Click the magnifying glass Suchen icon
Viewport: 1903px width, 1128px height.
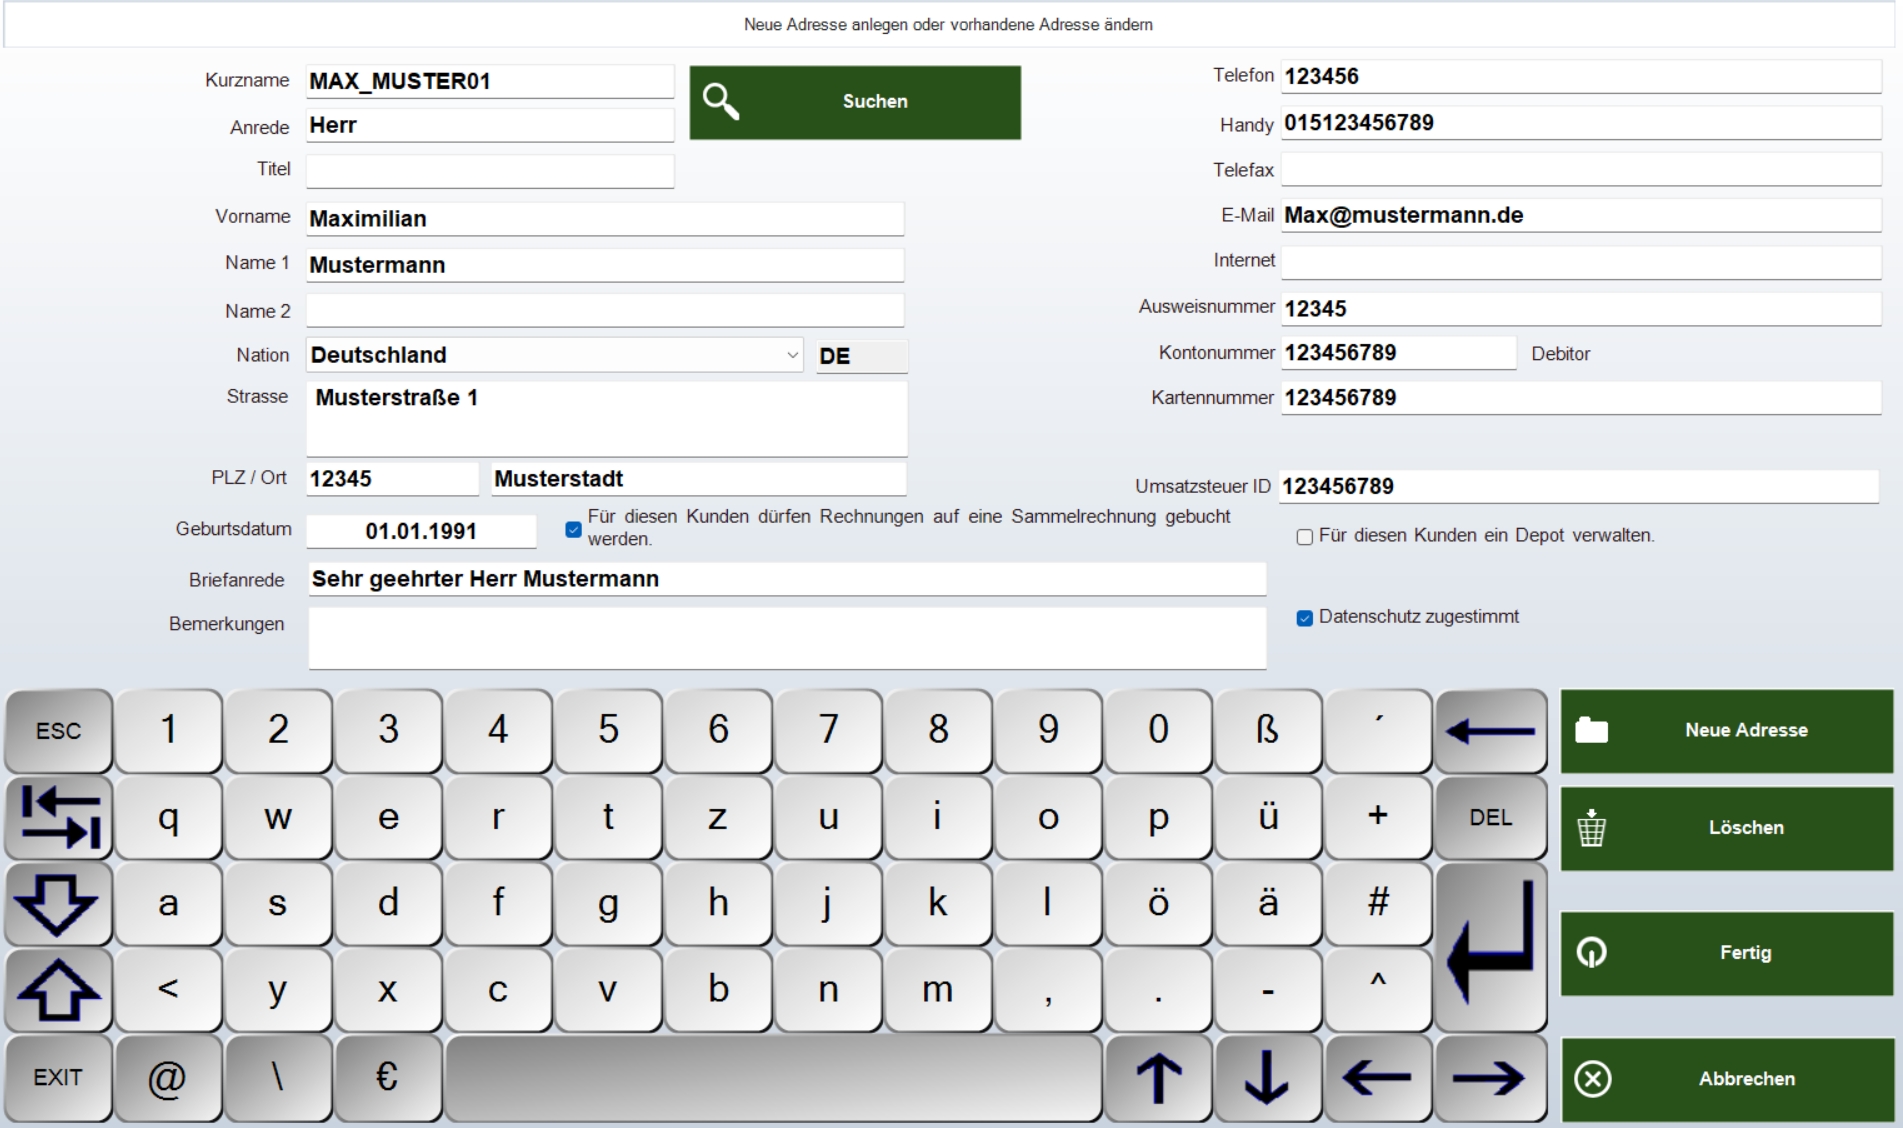click(720, 102)
